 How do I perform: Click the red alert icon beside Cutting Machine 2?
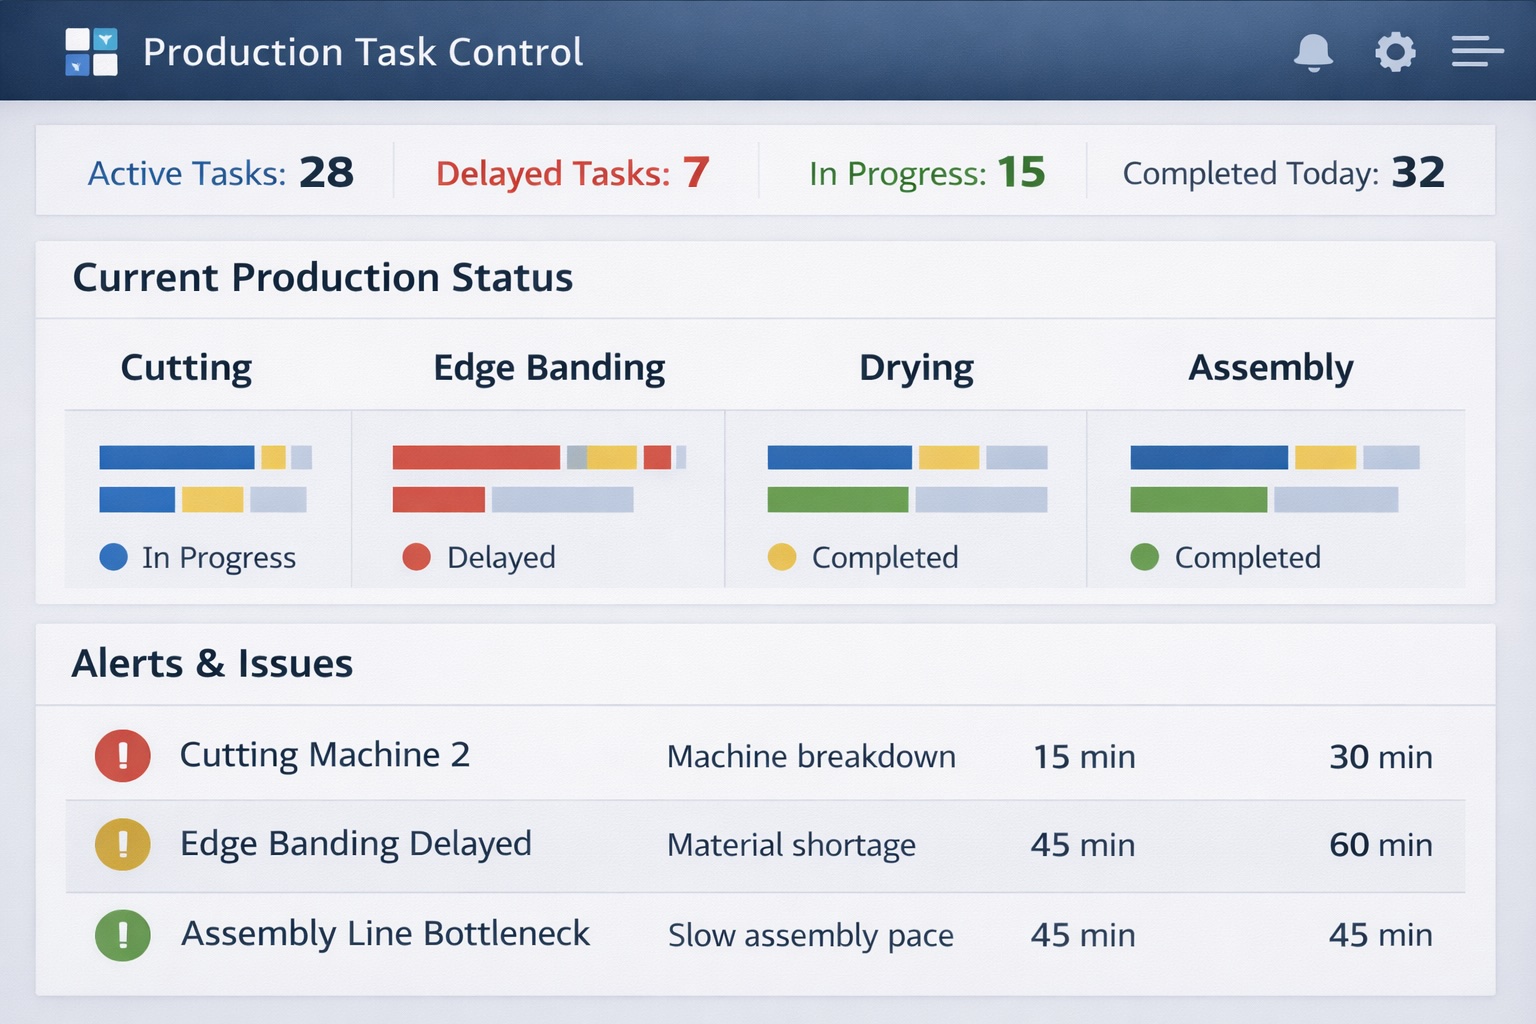click(x=122, y=755)
